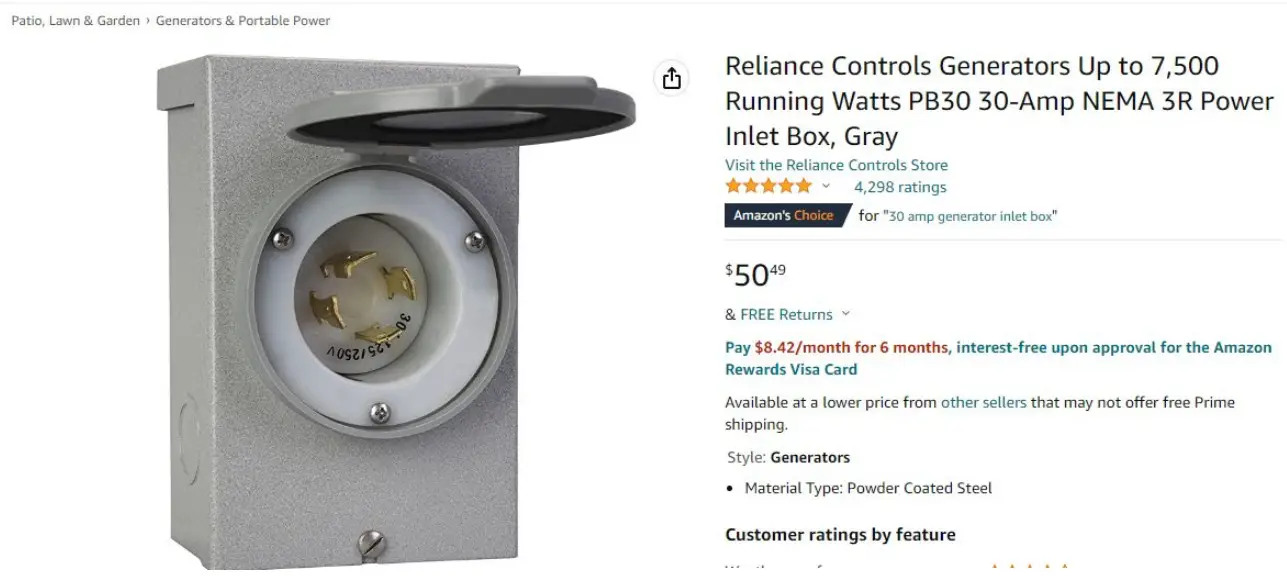Click the breadcrumb separator arrow
Screen dimensions: 1287x581
click(148, 21)
